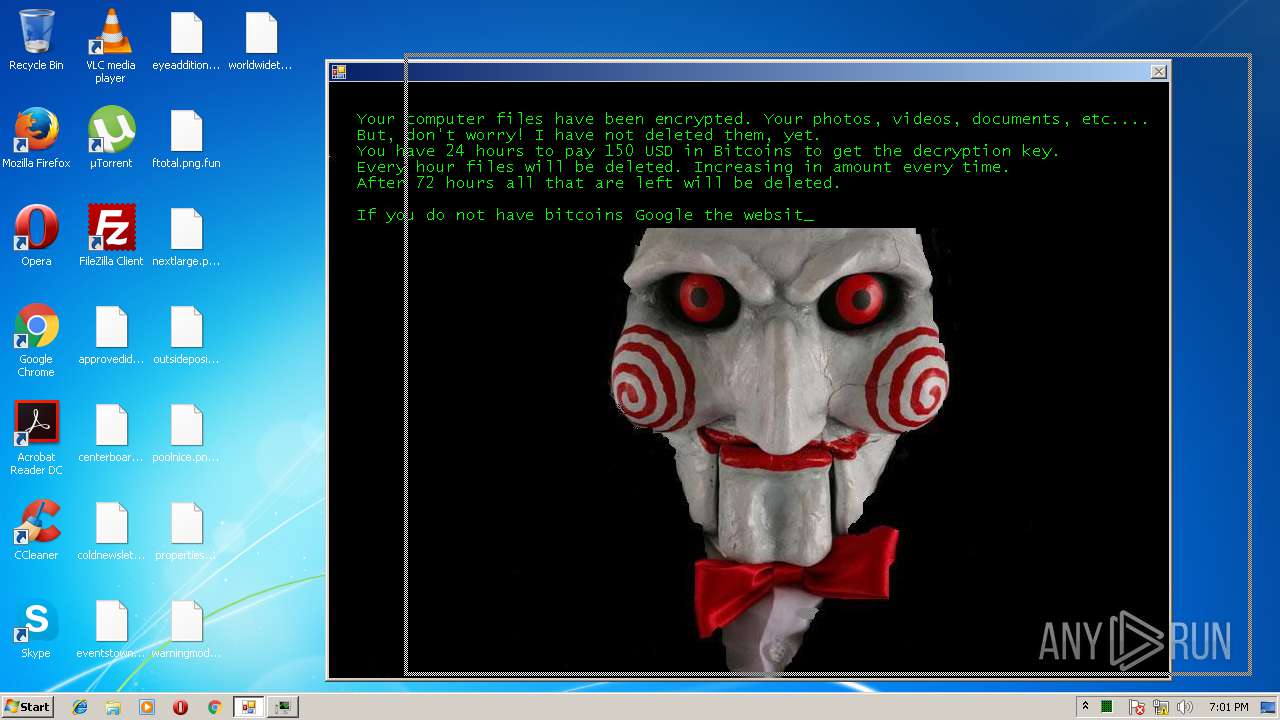Select the eyeaddition file on desktop
The image size is (1280, 720).
186,40
